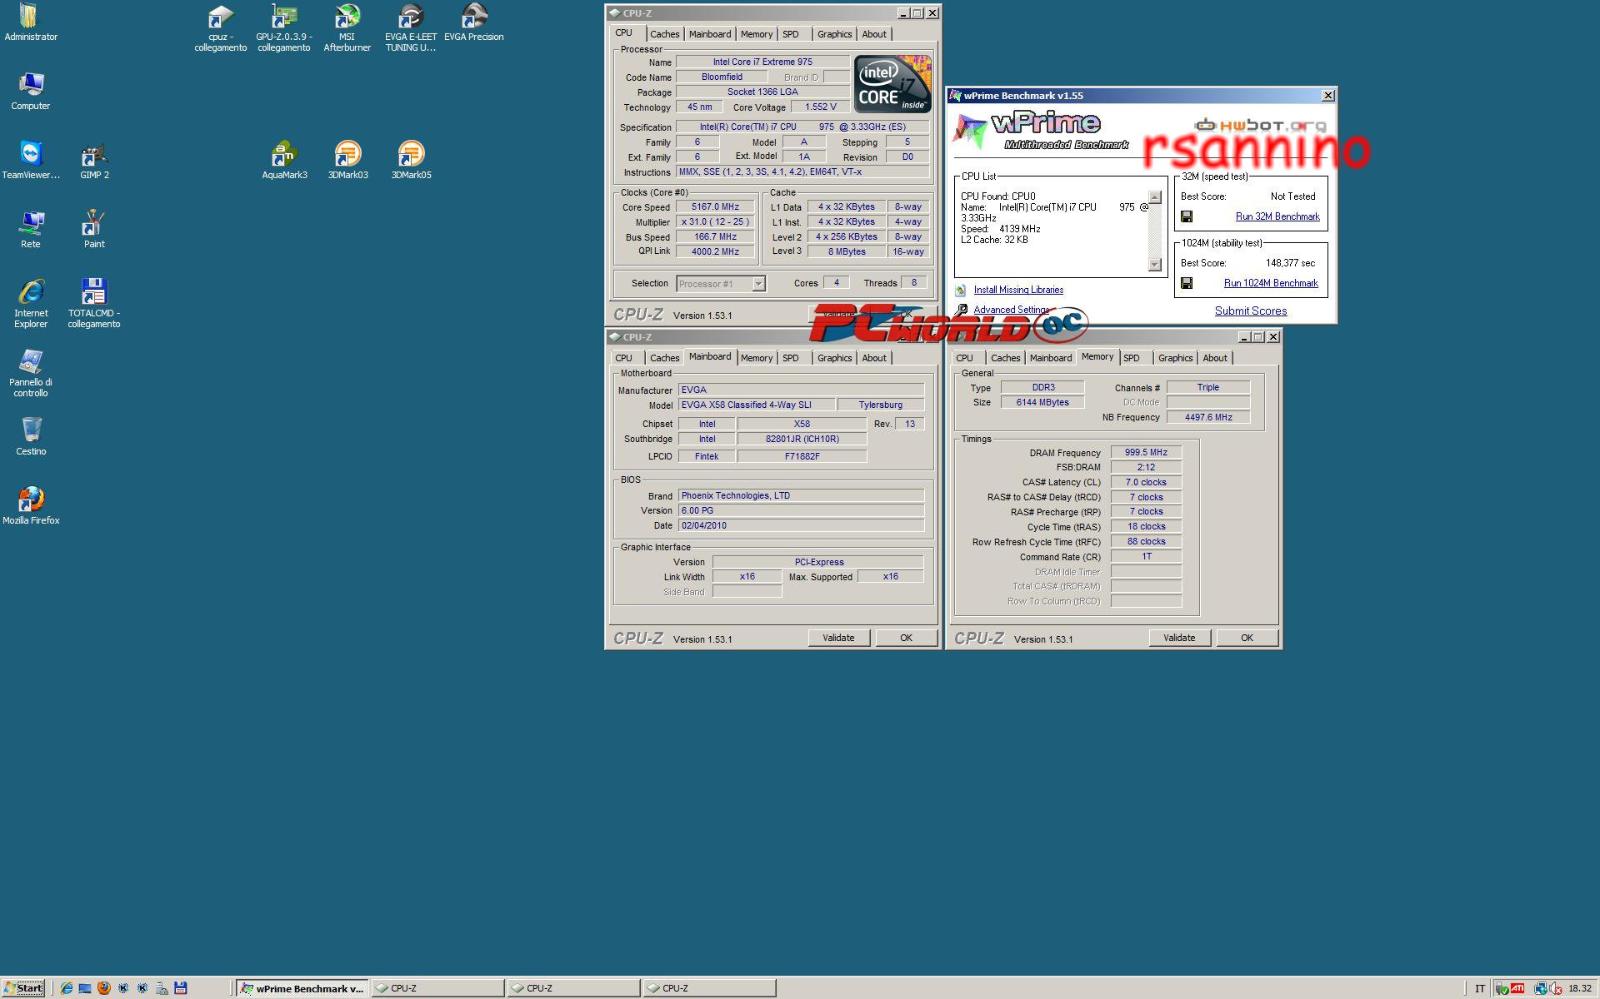Launch the TeamViewer desktop shortcut

(x=30, y=160)
